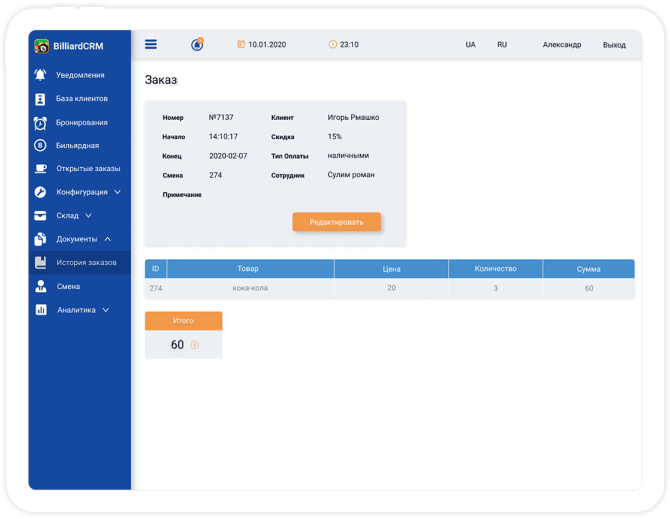Click the Открытые заказы cup icon
The width and height of the screenshot is (670, 519).
(40, 169)
